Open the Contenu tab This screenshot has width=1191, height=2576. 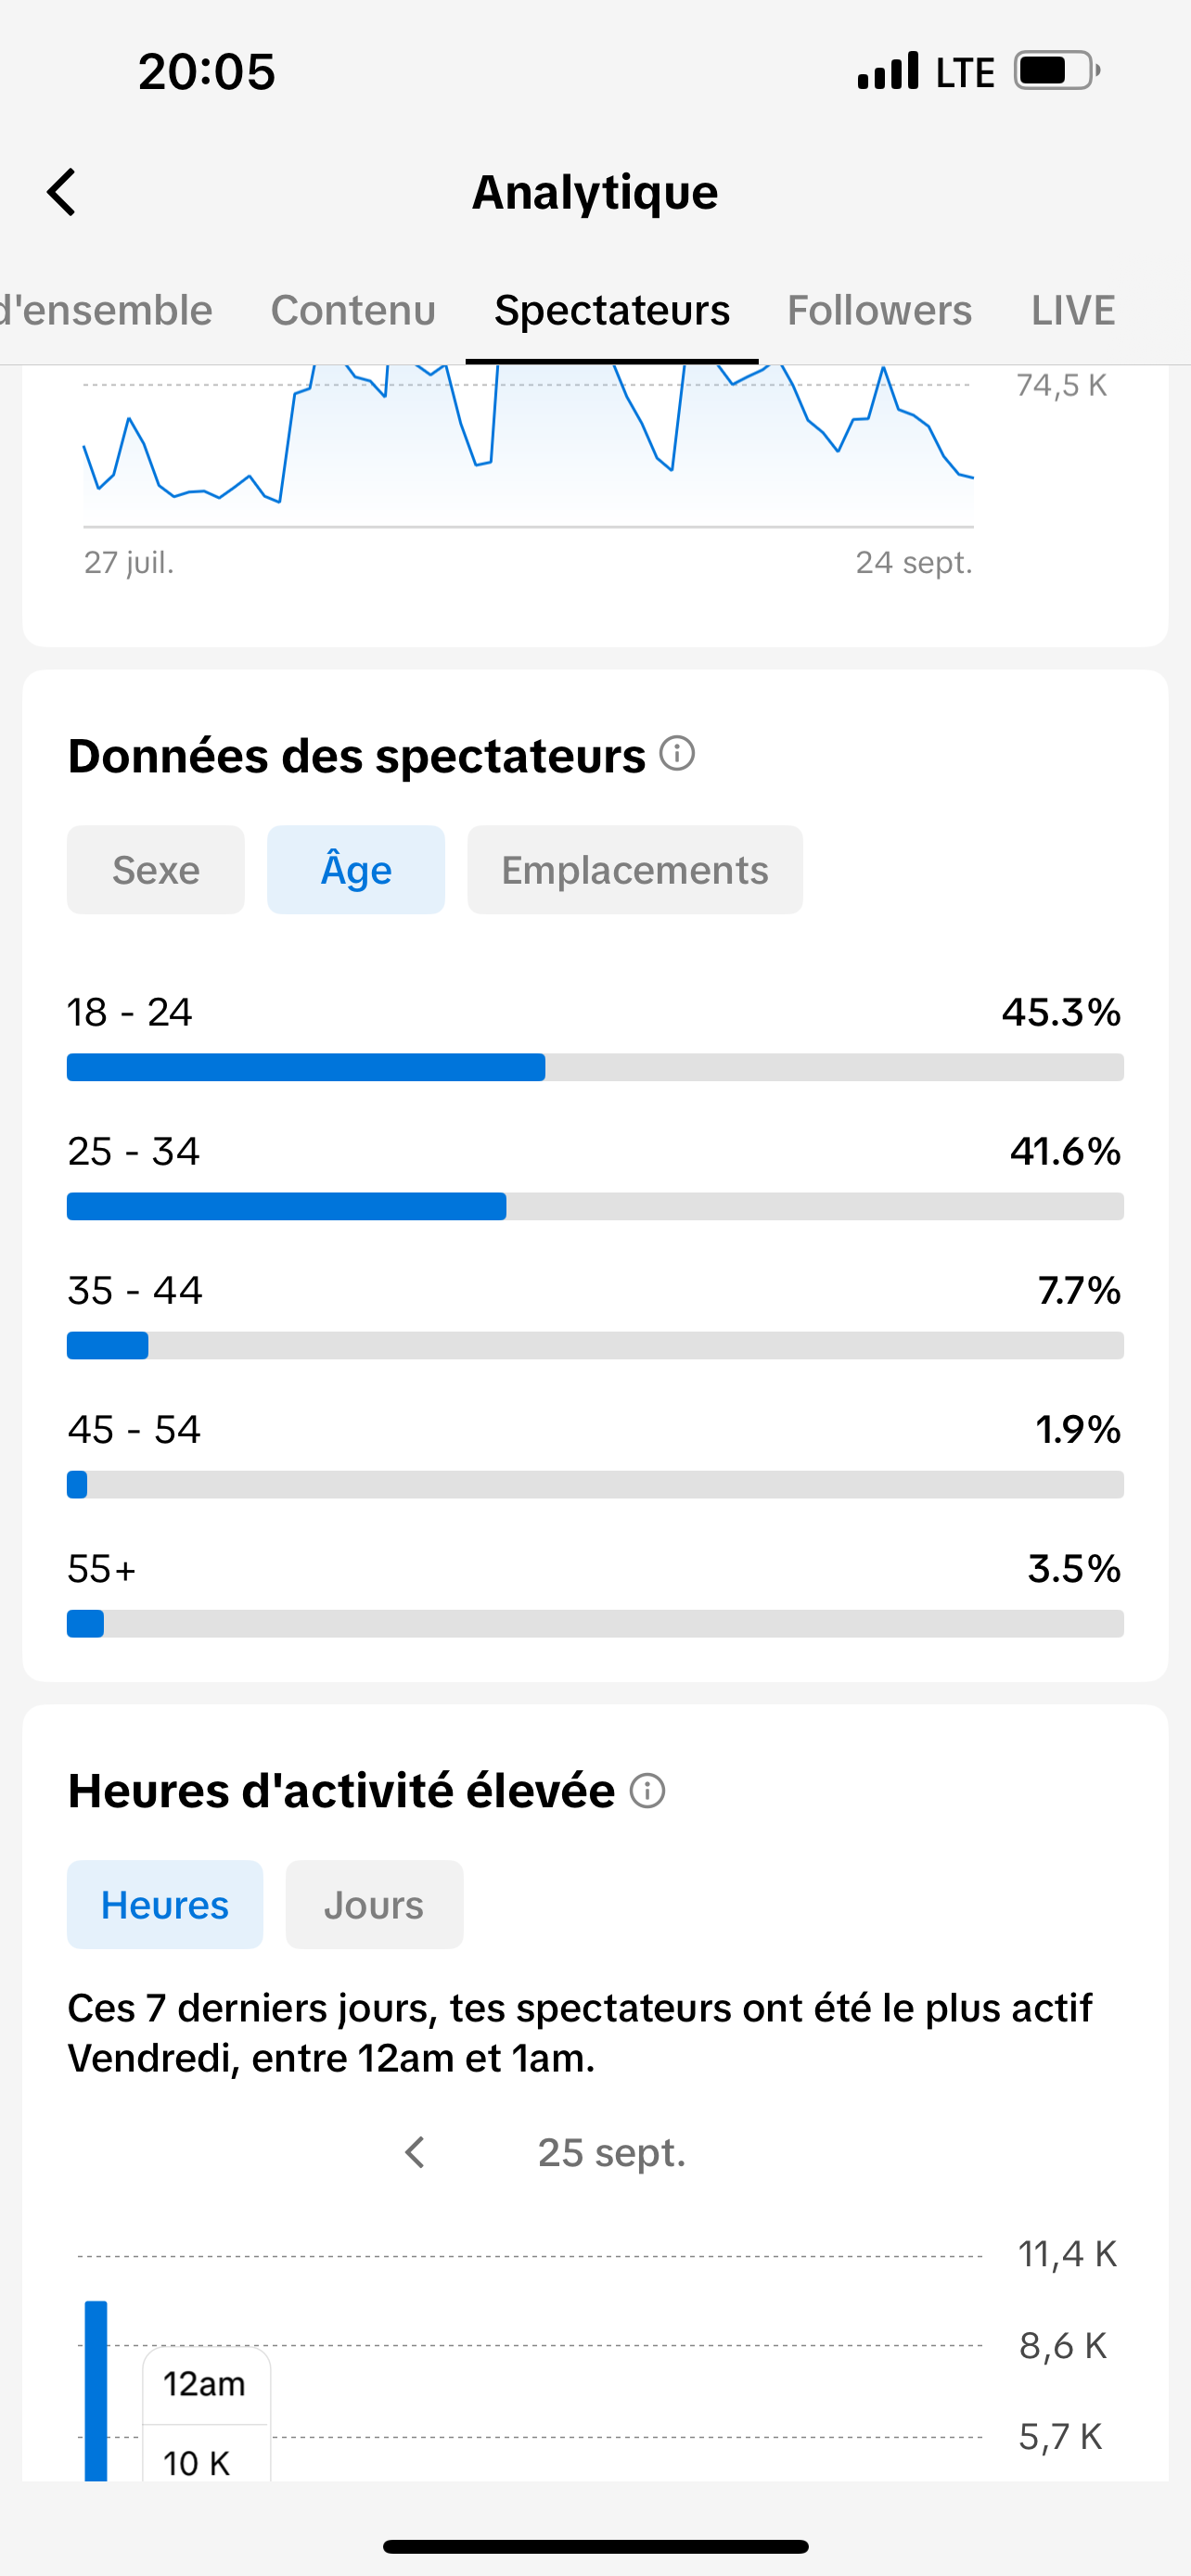353,310
